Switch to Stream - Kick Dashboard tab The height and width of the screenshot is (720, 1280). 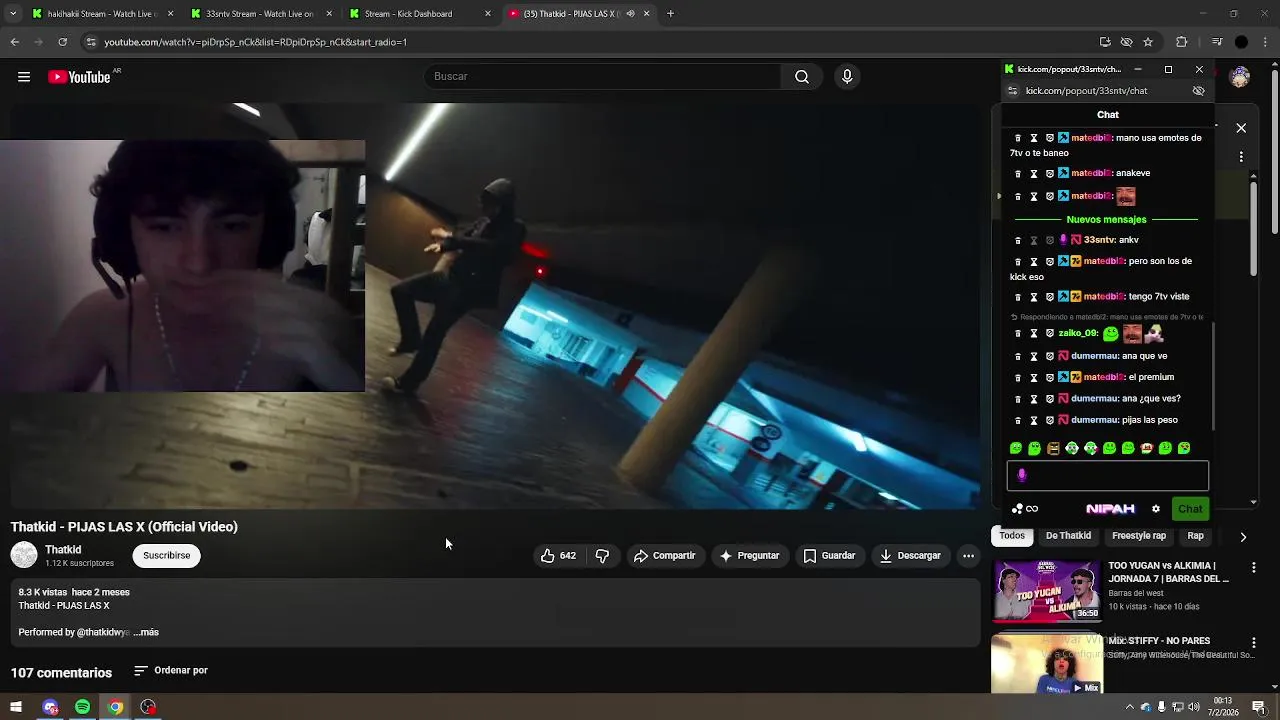tap(420, 14)
